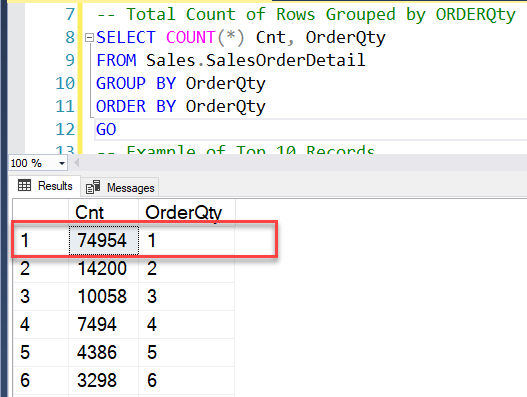Viewport: 527px width, 397px height.
Task: Select cell with value 14200
Action: point(104,269)
